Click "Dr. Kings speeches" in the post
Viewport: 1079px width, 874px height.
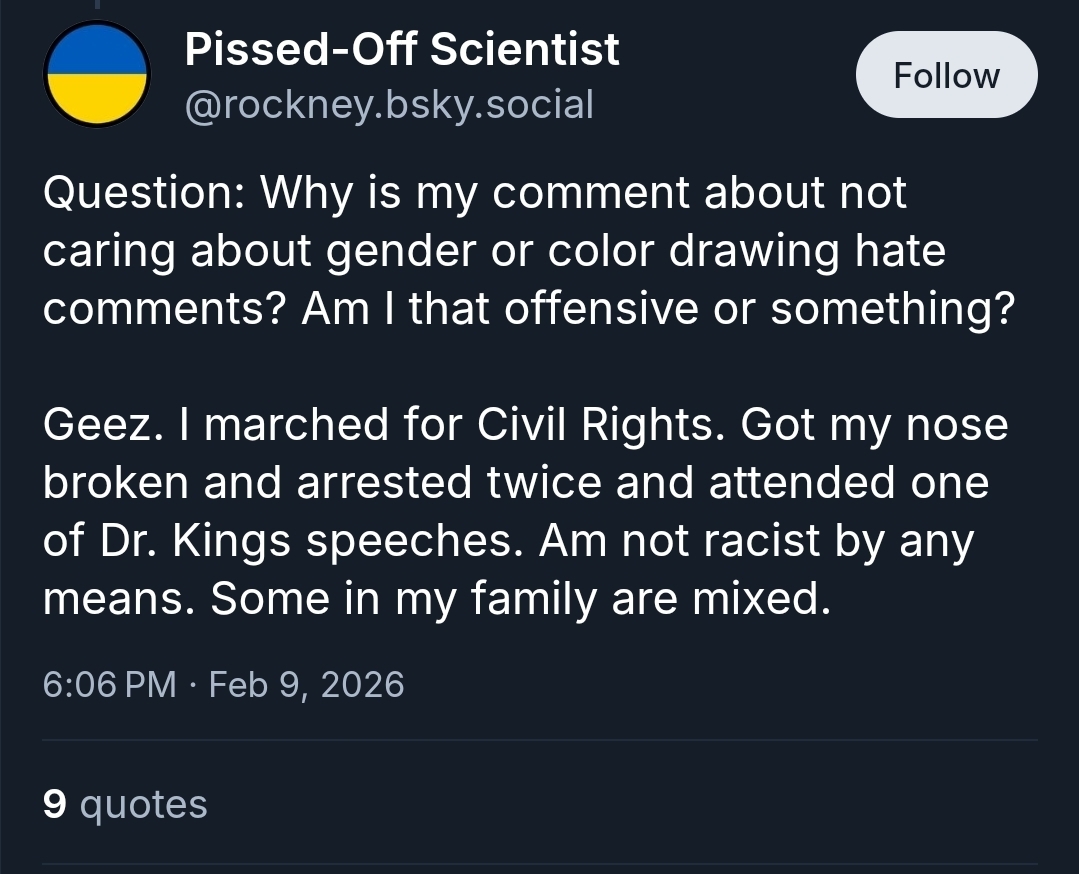[x=311, y=542]
